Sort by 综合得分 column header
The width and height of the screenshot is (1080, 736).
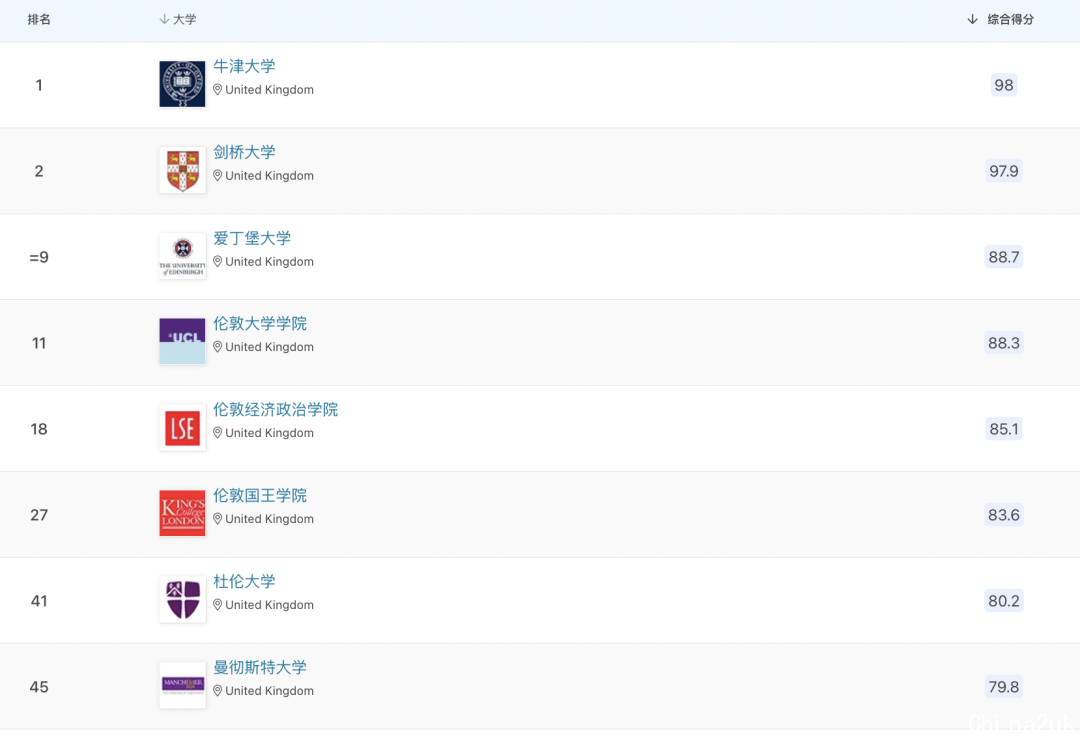click(1001, 19)
